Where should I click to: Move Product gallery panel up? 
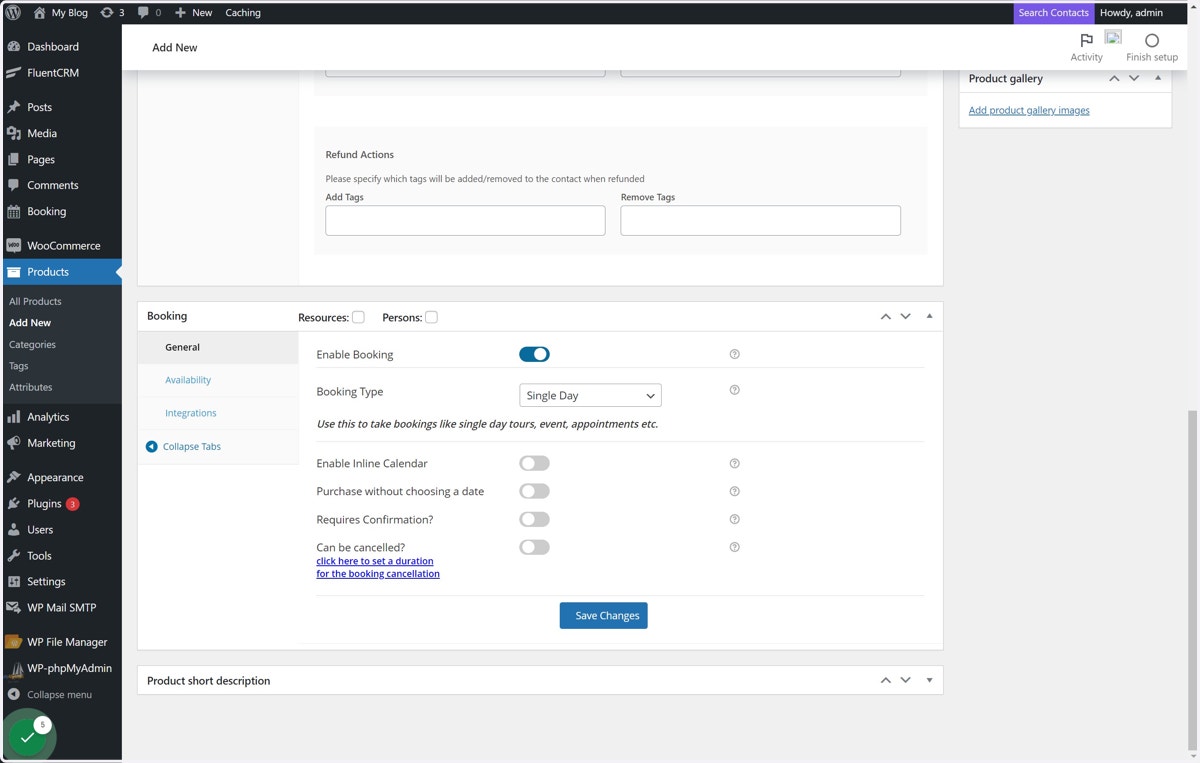pos(1114,78)
